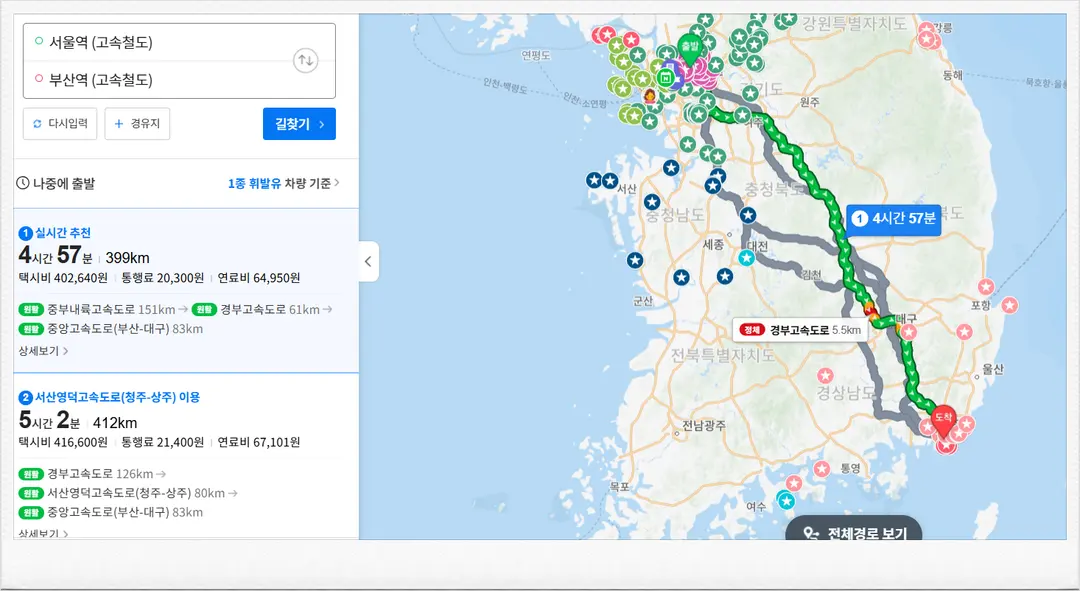Image resolution: width=1080 pixels, height=591 pixels.
Task: Click the navy star marker above 군산
Action: (635, 260)
